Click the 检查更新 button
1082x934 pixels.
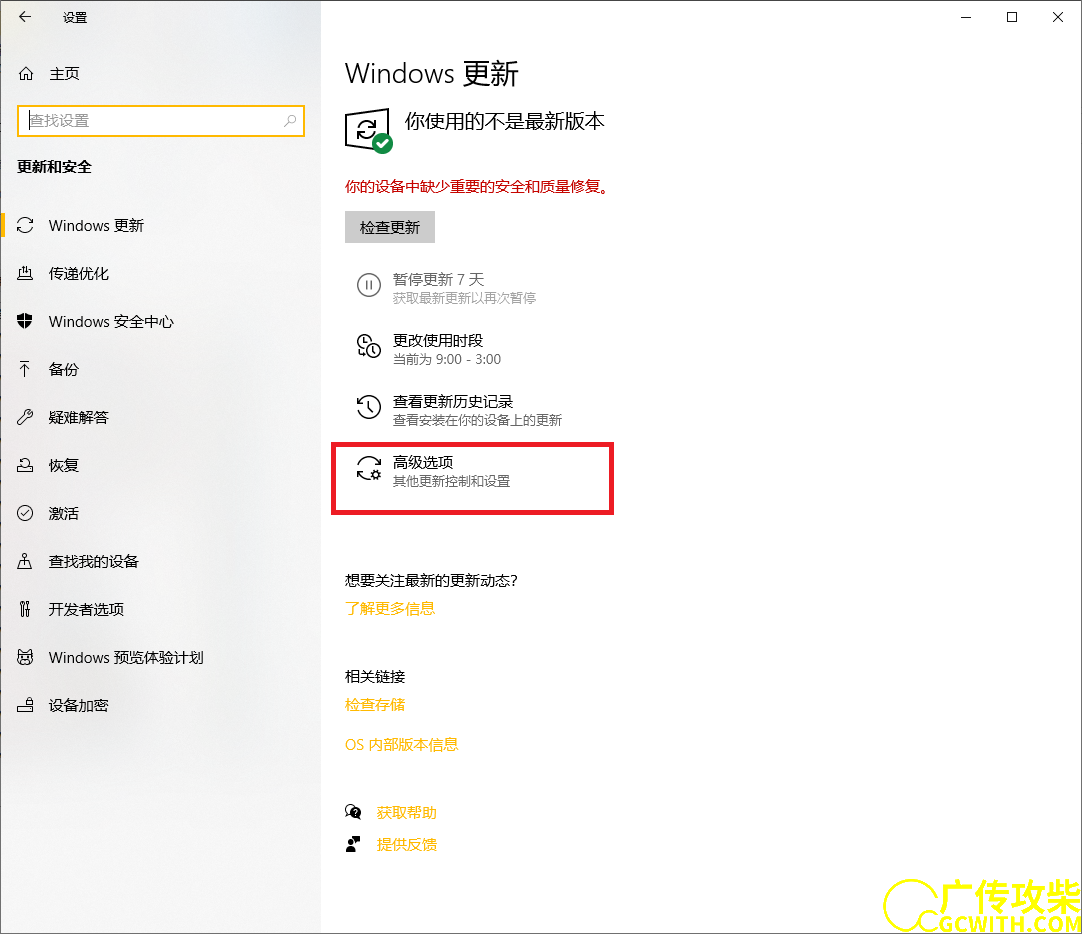pyautogui.click(x=390, y=227)
